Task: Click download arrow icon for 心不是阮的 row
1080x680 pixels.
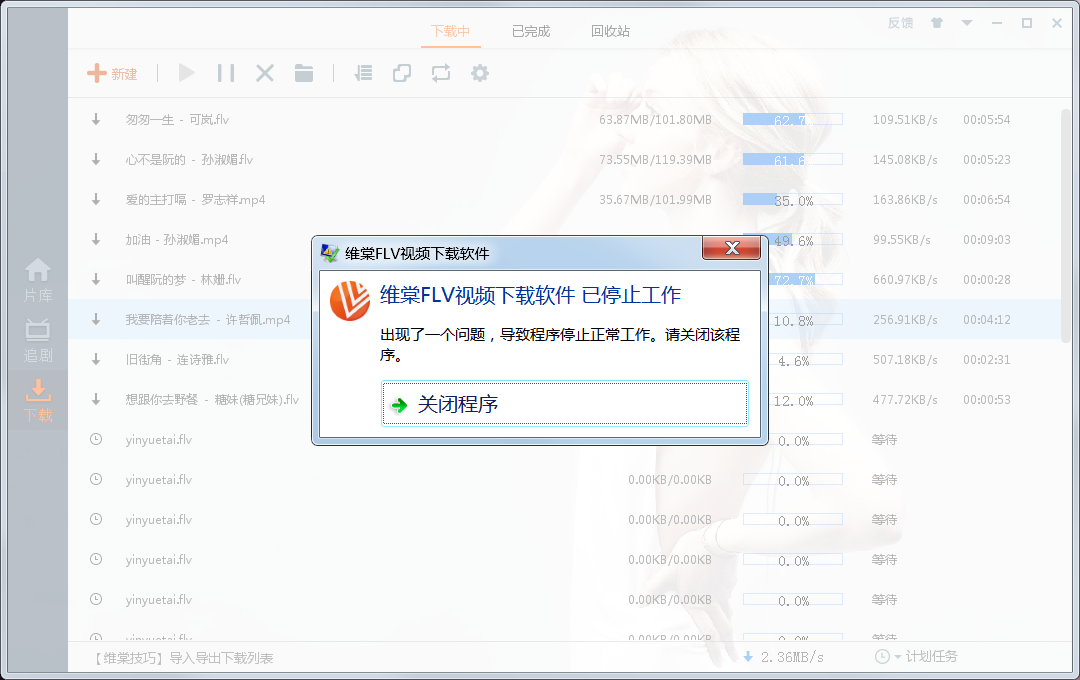Action: (x=96, y=159)
